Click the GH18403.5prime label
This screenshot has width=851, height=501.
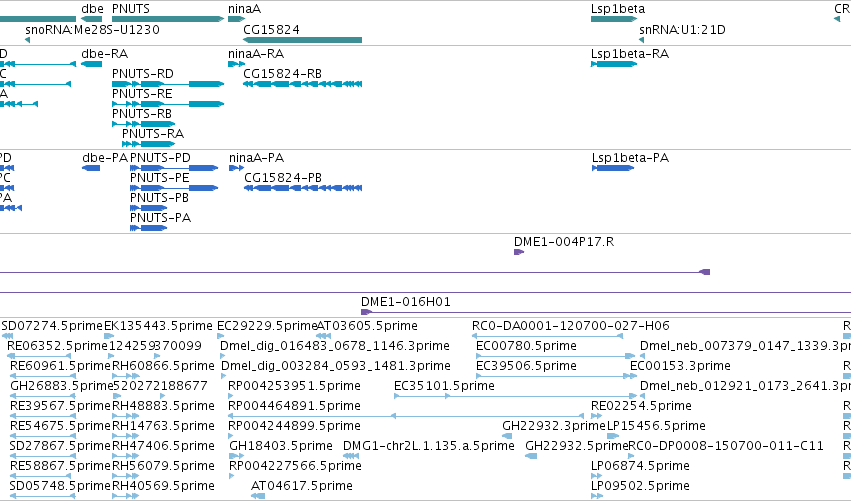(x=281, y=446)
